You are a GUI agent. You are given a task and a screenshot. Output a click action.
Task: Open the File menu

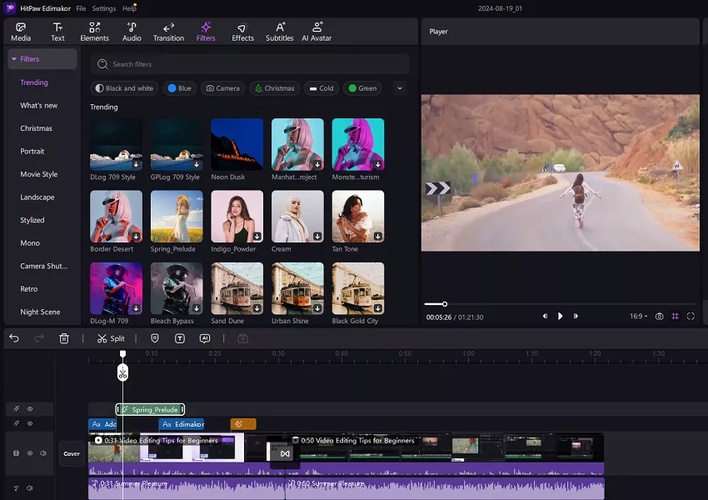pyautogui.click(x=81, y=8)
